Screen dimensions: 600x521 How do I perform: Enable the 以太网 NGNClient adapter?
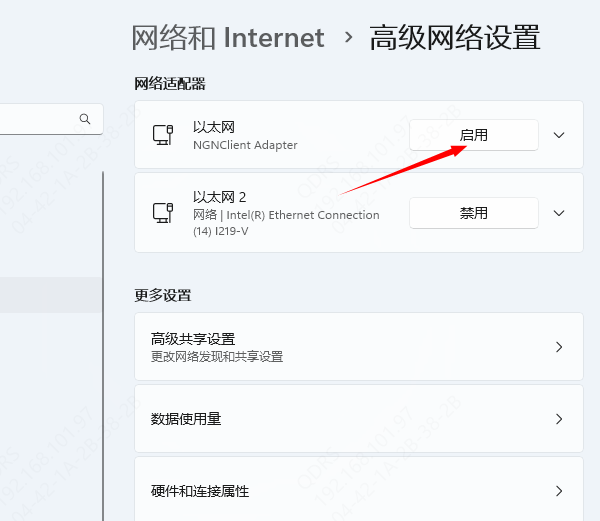(x=474, y=135)
